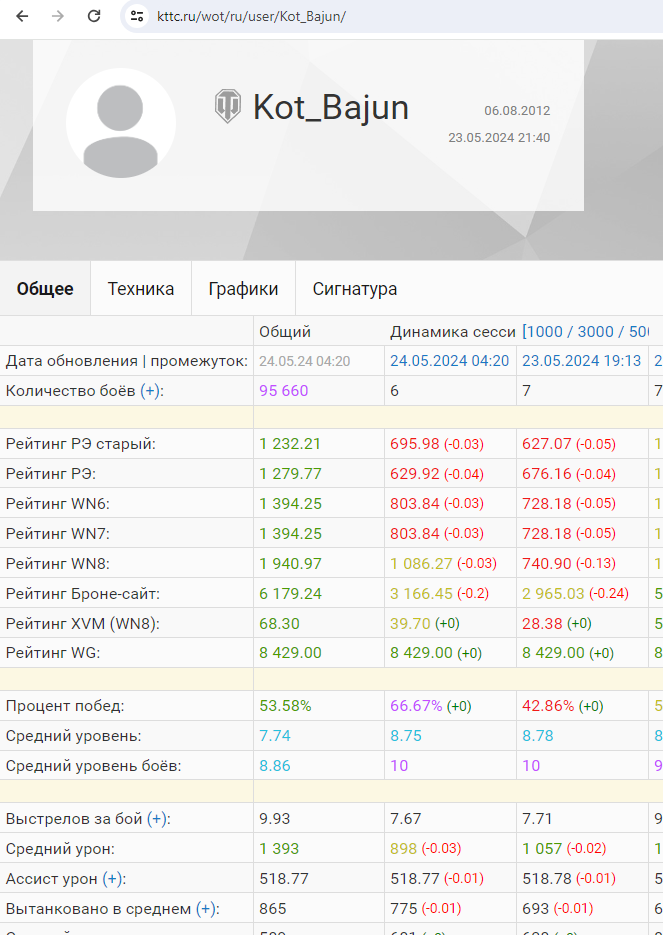This screenshot has width=663, height=935.
Task: Click overall Рейтинг РЭ value 1 279.77
Action: pyautogui.click(x=290, y=474)
